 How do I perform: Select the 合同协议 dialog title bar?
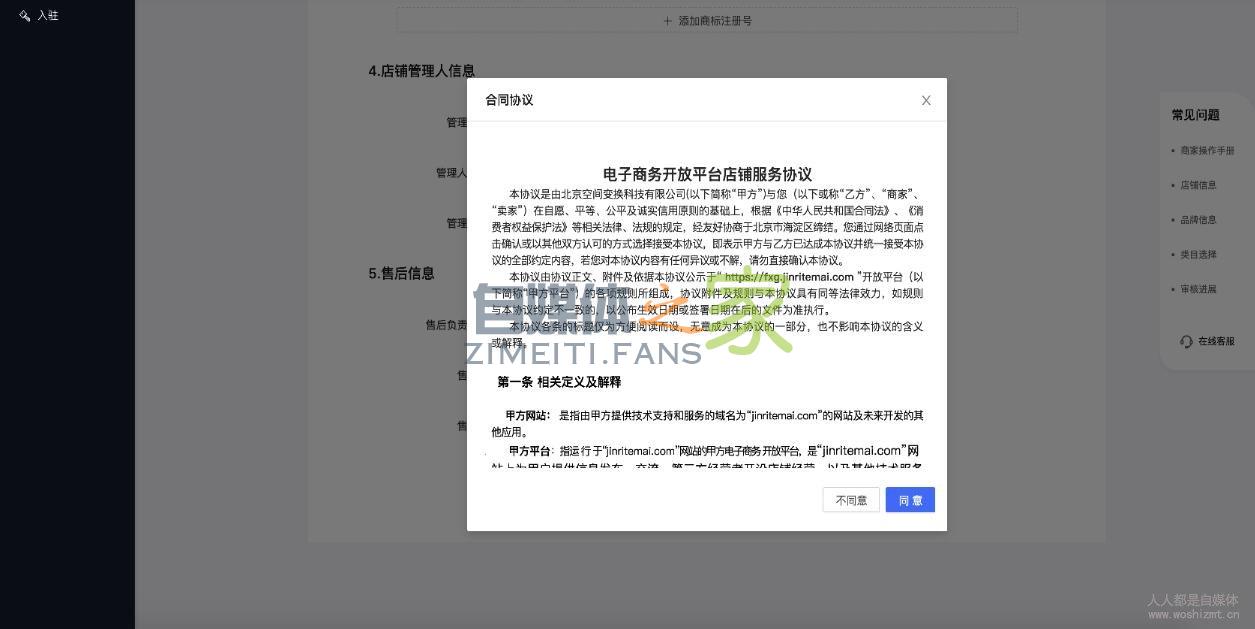(x=510, y=99)
